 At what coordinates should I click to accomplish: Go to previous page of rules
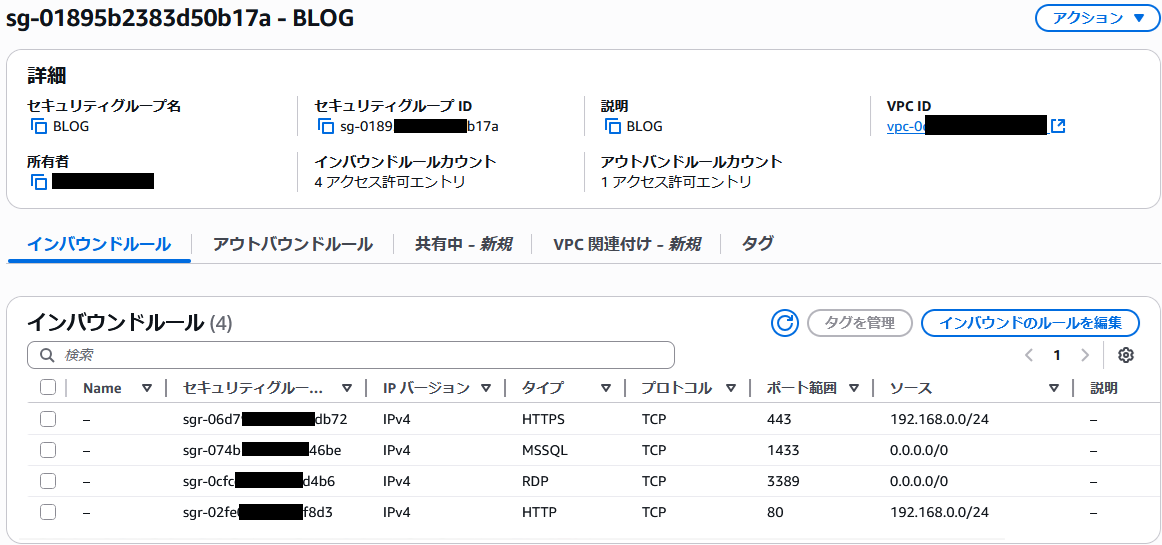pos(1028,355)
